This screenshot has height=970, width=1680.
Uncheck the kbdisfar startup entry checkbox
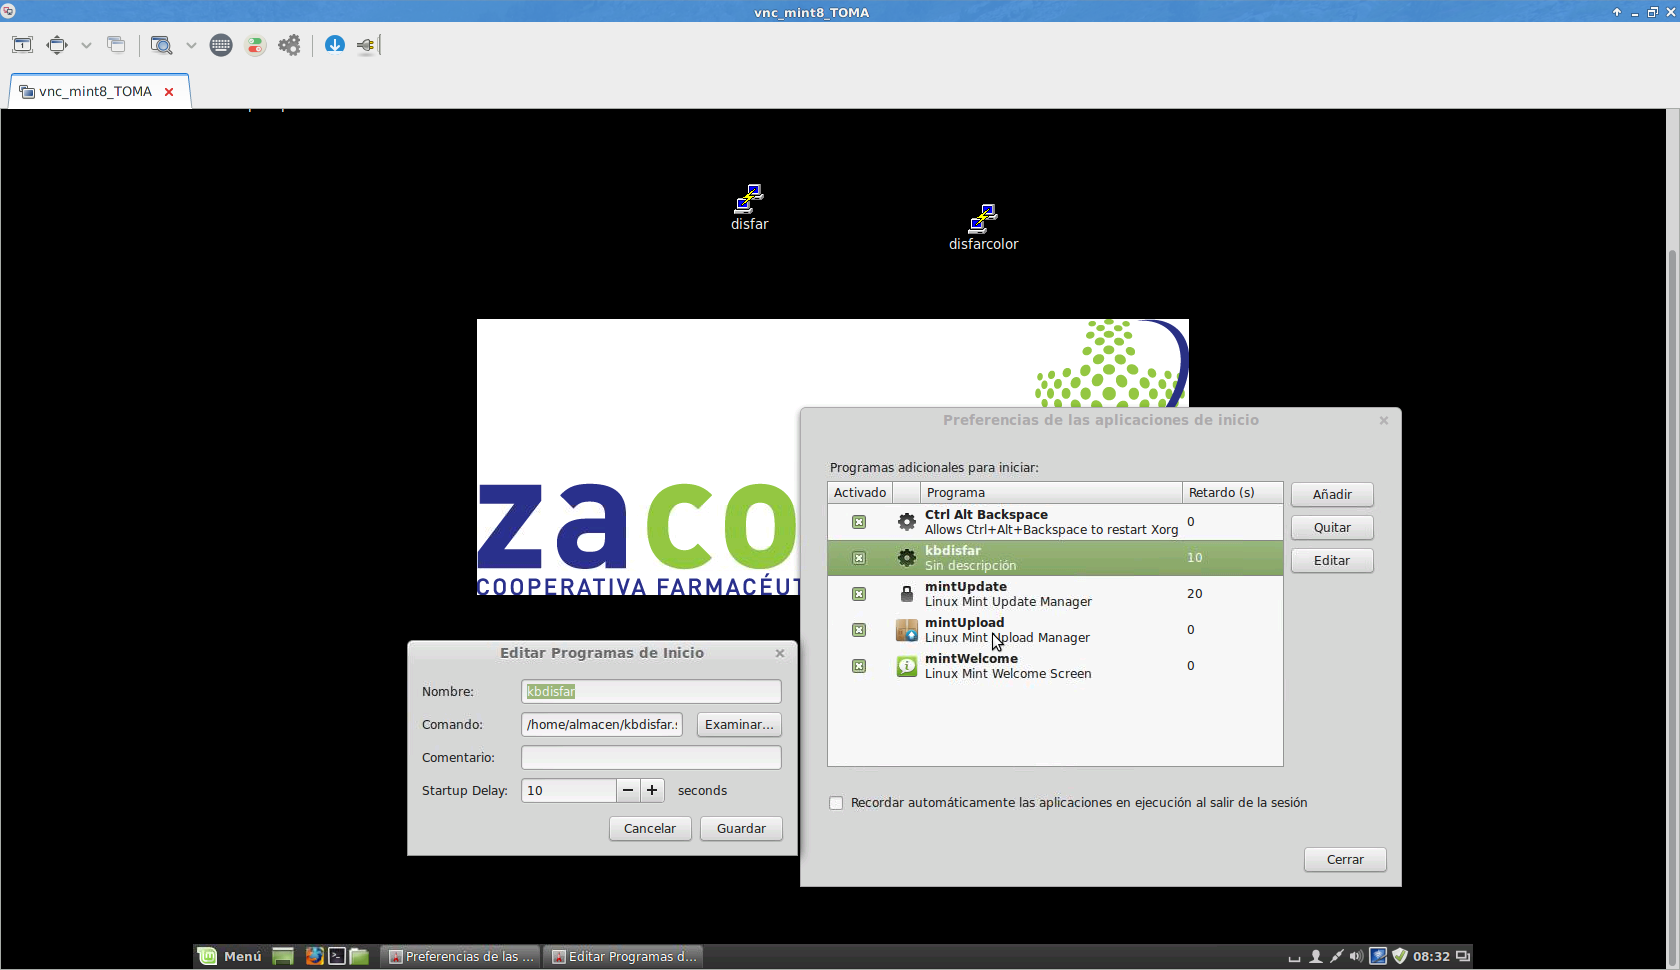(859, 558)
